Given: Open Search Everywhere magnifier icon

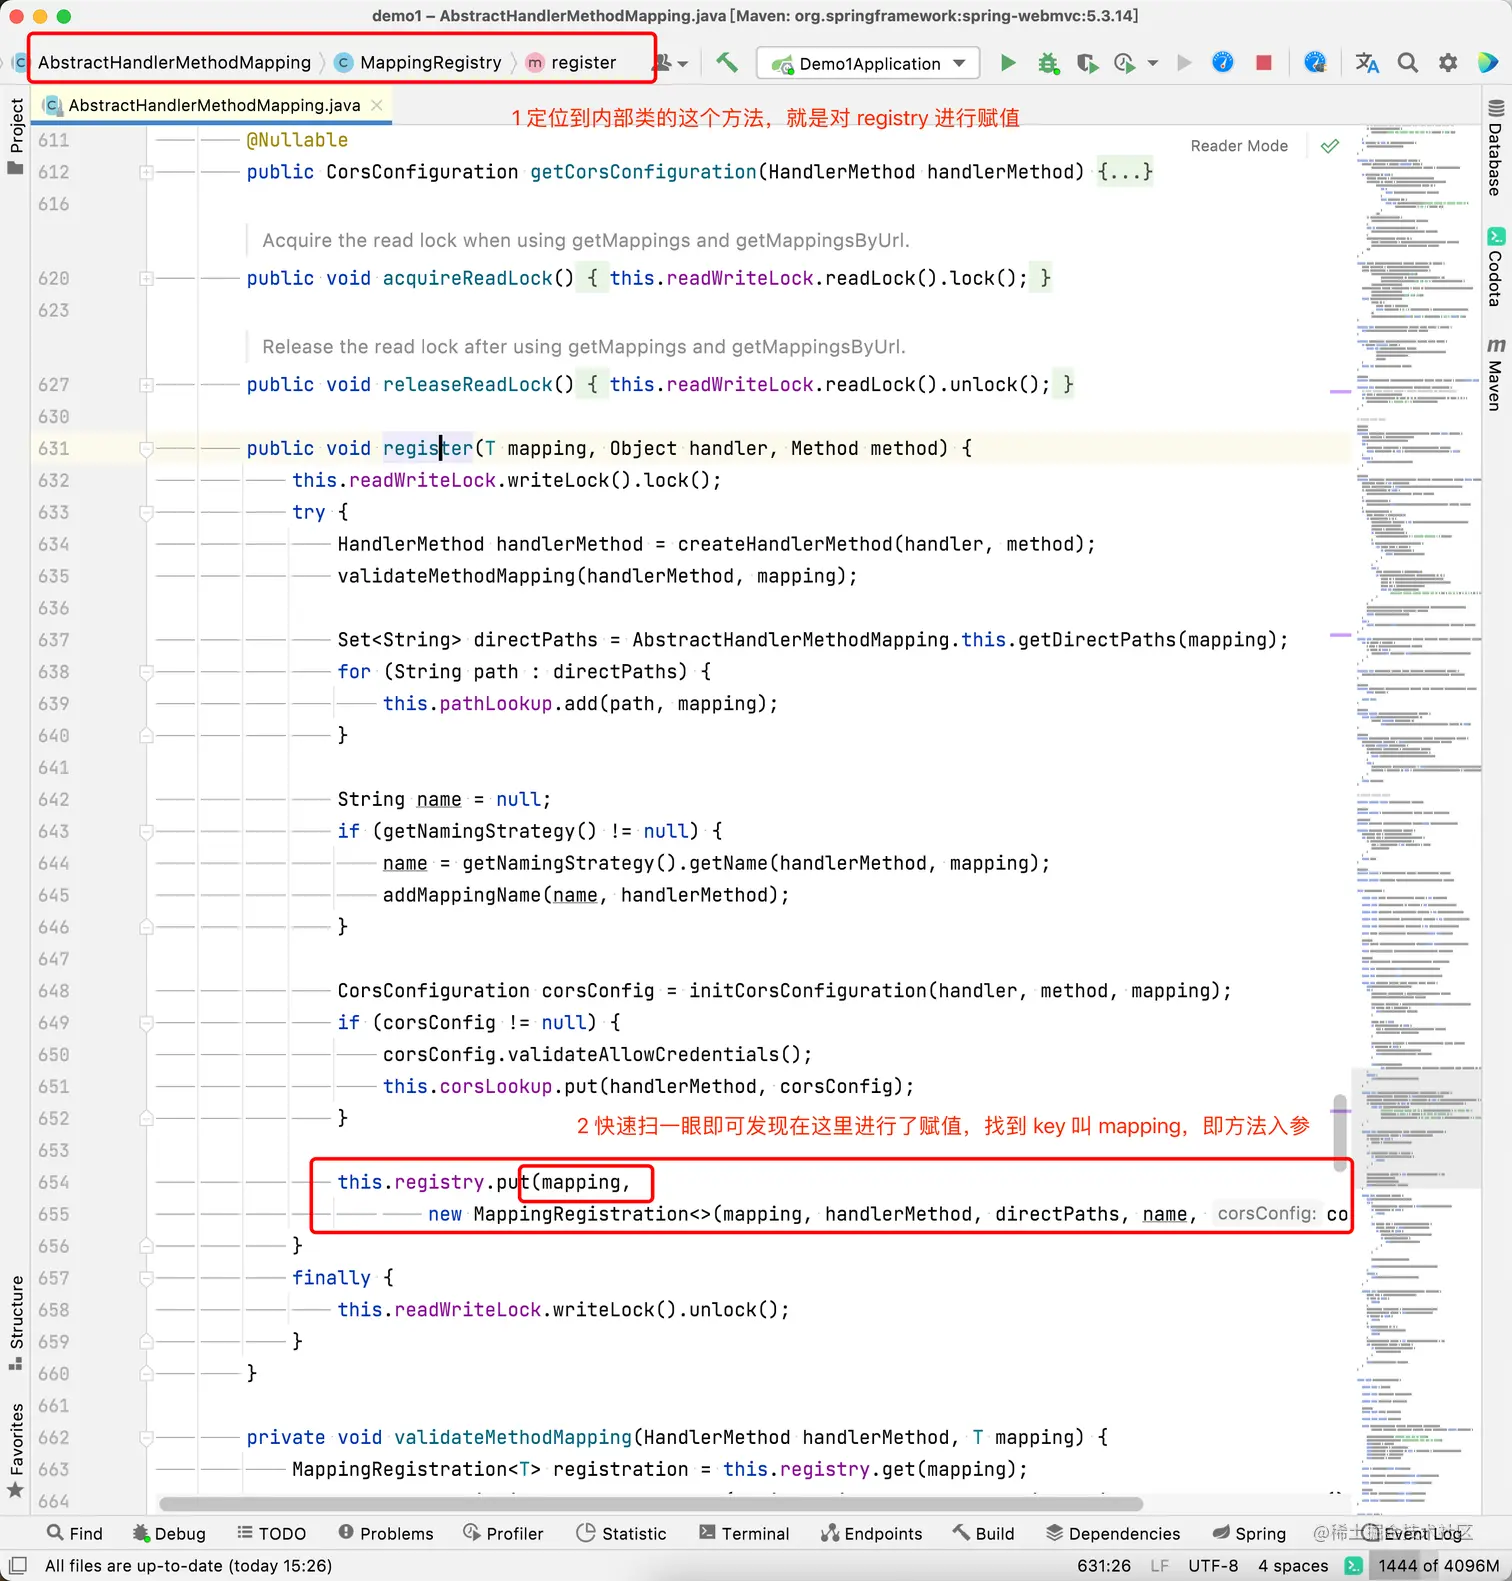Looking at the screenshot, I should (x=1408, y=63).
